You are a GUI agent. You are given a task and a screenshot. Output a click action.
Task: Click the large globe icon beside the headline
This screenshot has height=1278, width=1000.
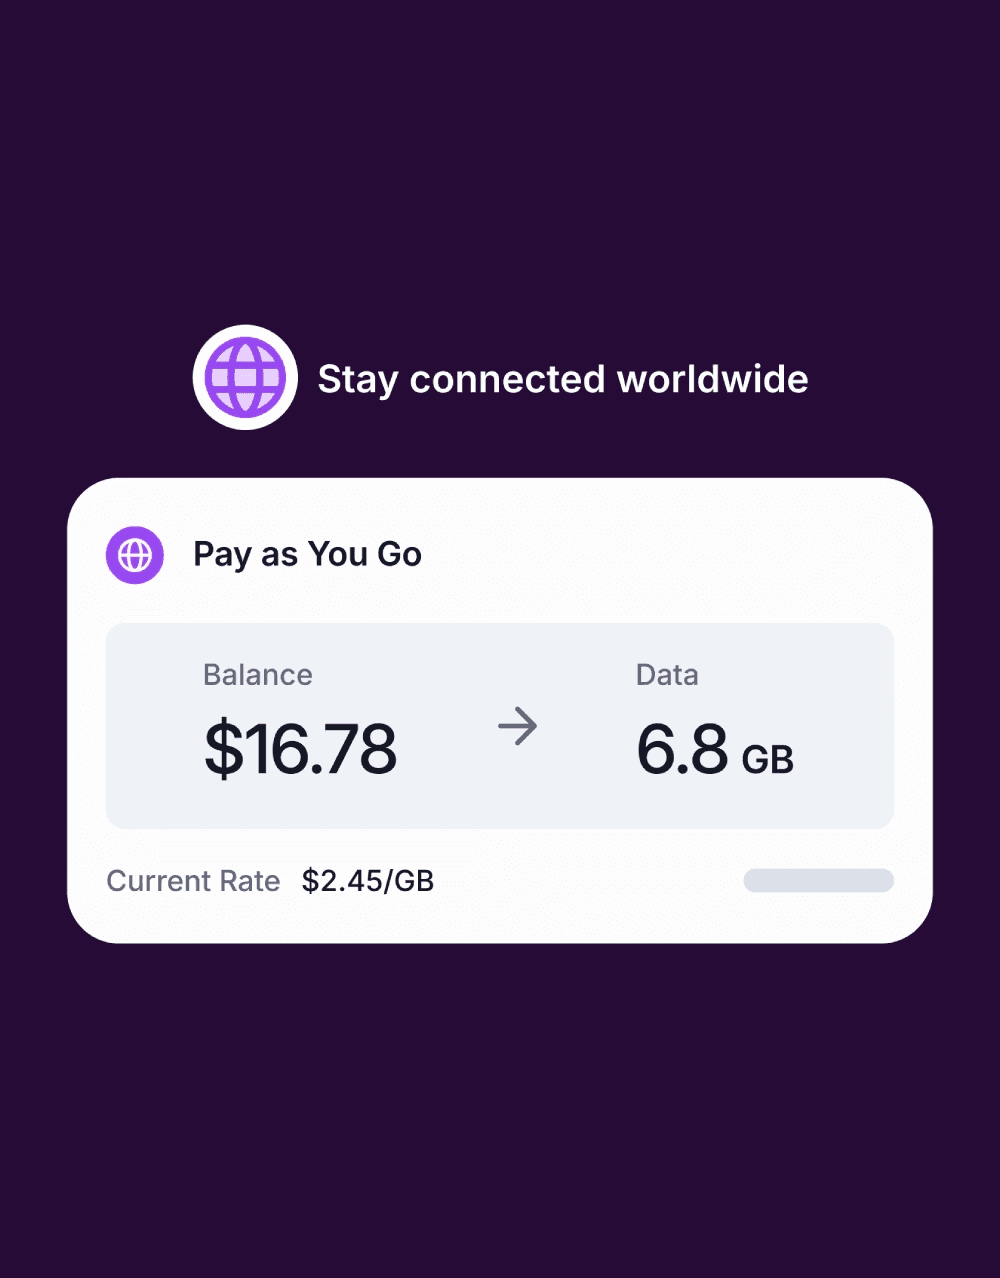click(x=245, y=378)
